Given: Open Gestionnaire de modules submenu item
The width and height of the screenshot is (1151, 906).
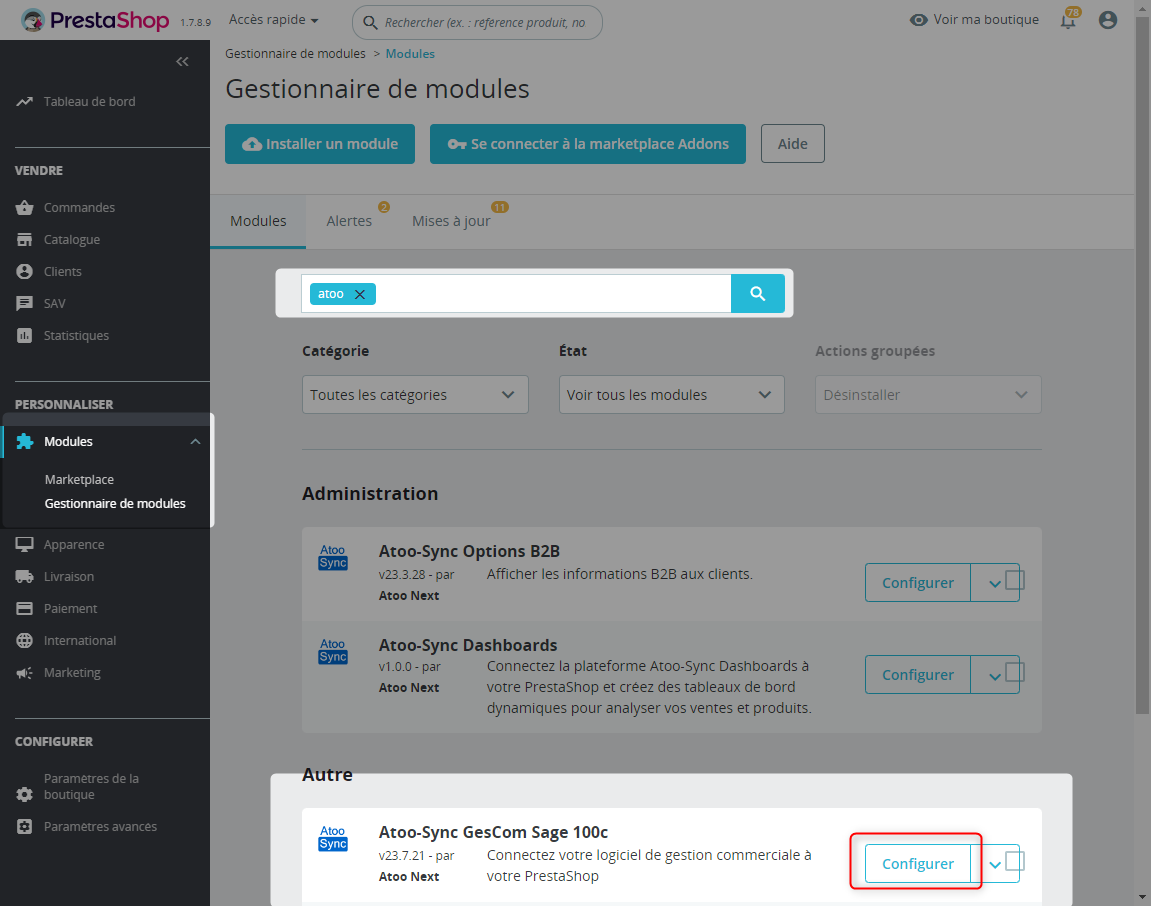Looking at the screenshot, I should pyautogui.click(x=115, y=504).
